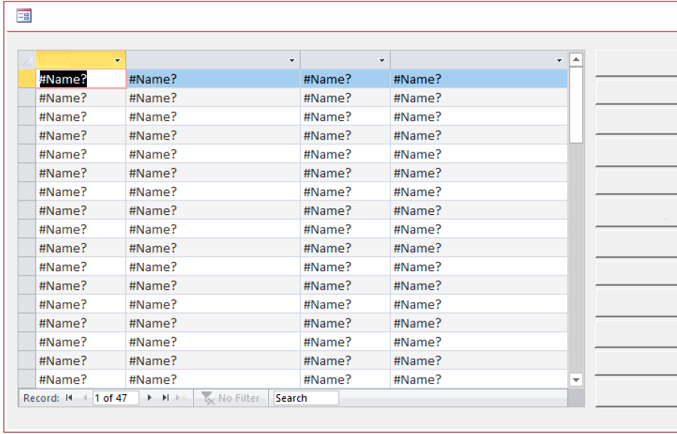
Task: Click the vertical scrollbar thumb
Action: coord(576,105)
